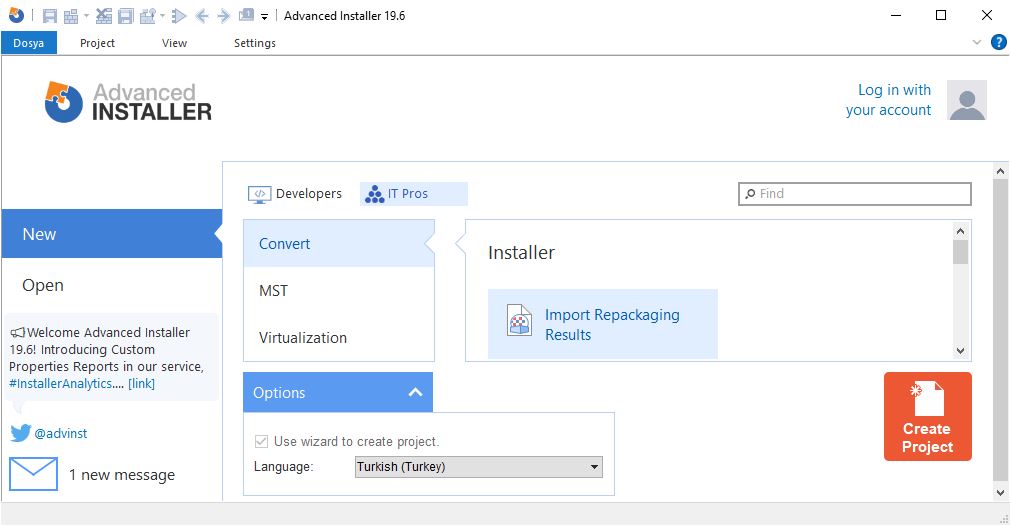
Task: Collapse the Options panel header
Action: [x=338, y=392]
